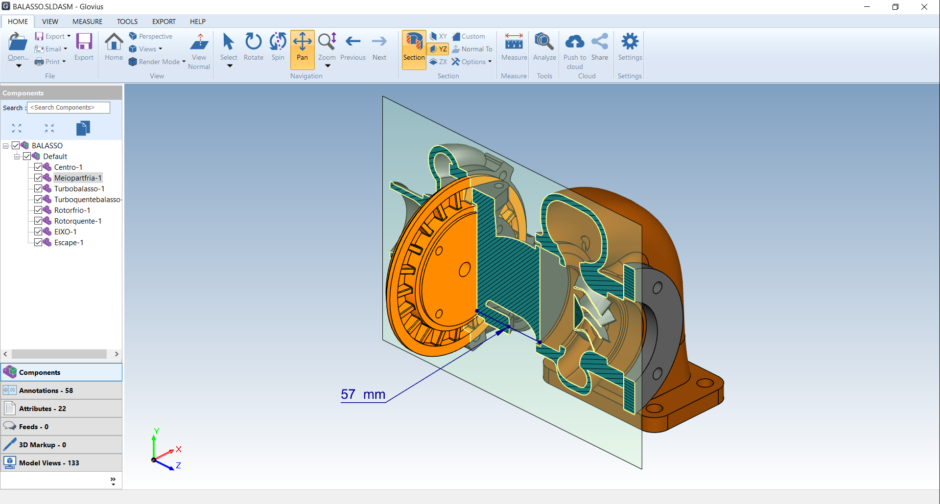Switch to the EXPORT ribbon tab
The image size is (940, 504).
tap(164, 22)
